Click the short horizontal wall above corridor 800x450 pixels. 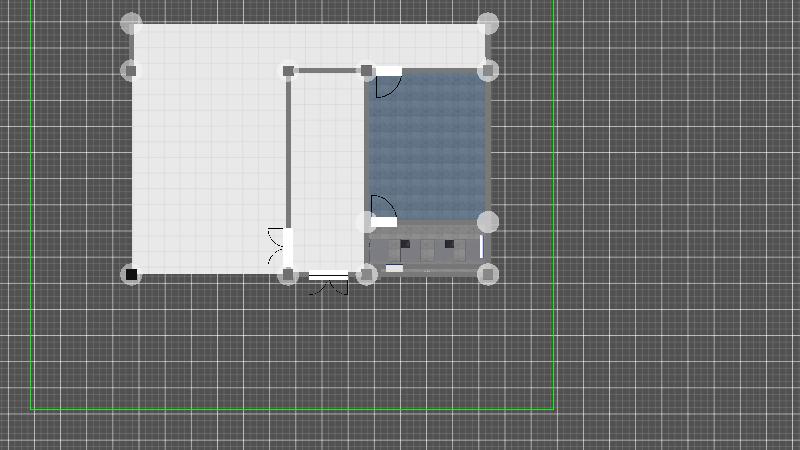(327, 71)
